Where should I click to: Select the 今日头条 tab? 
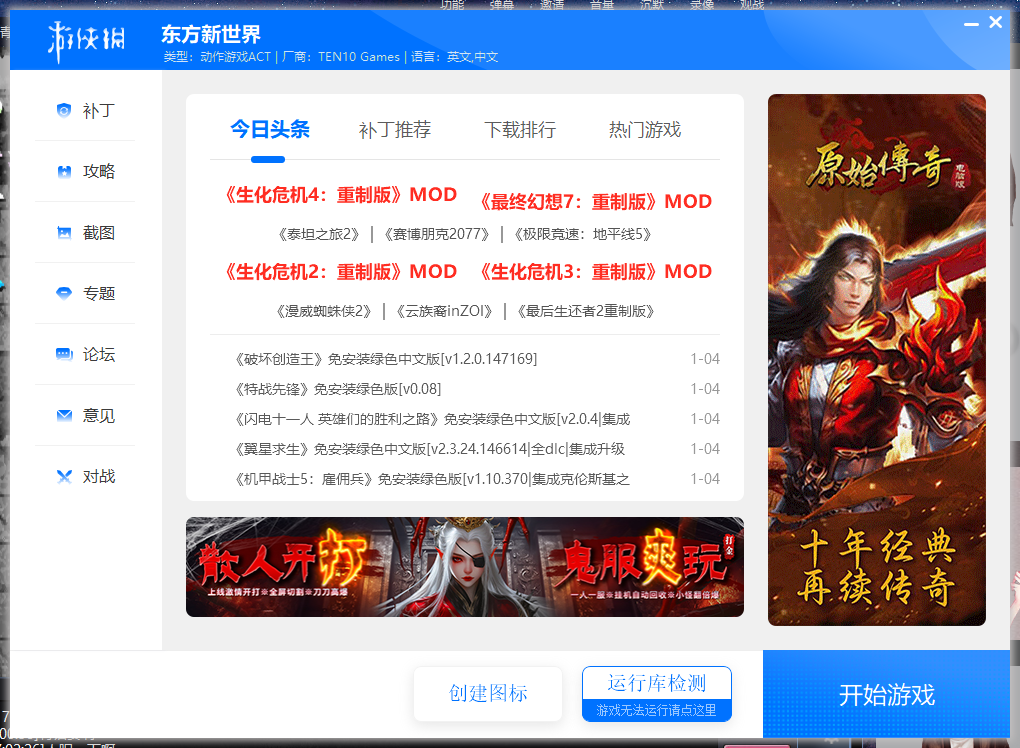tap(270, 129)
